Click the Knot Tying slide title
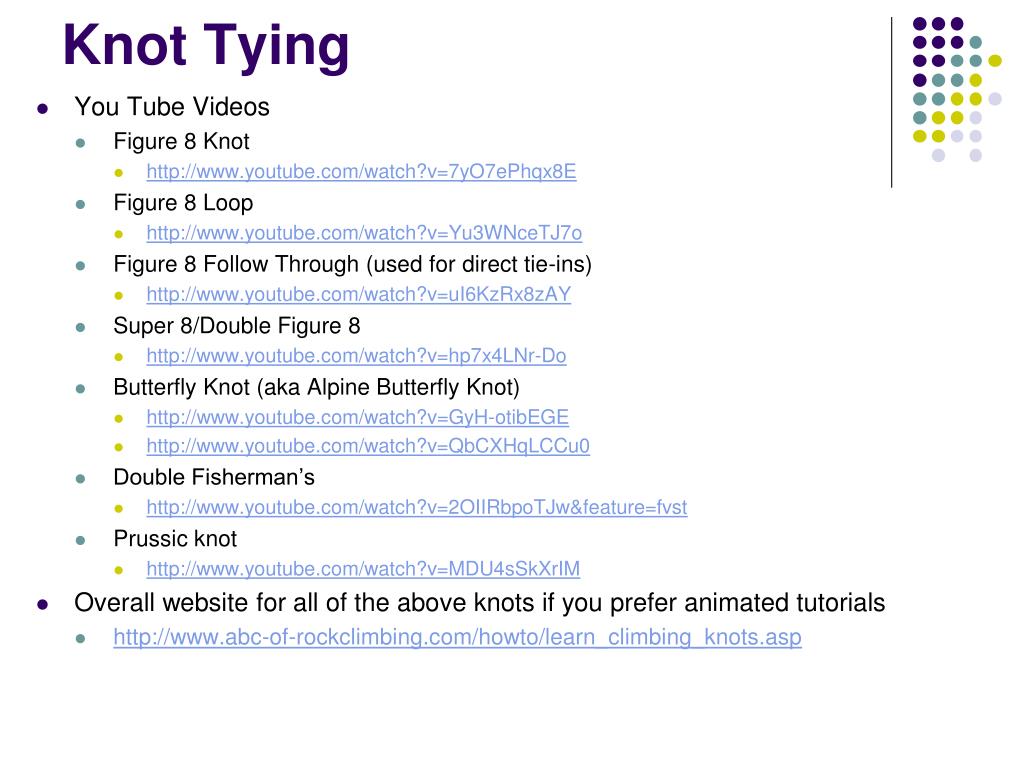Screen dimensions: 1024x768 [x=206, y=46]
